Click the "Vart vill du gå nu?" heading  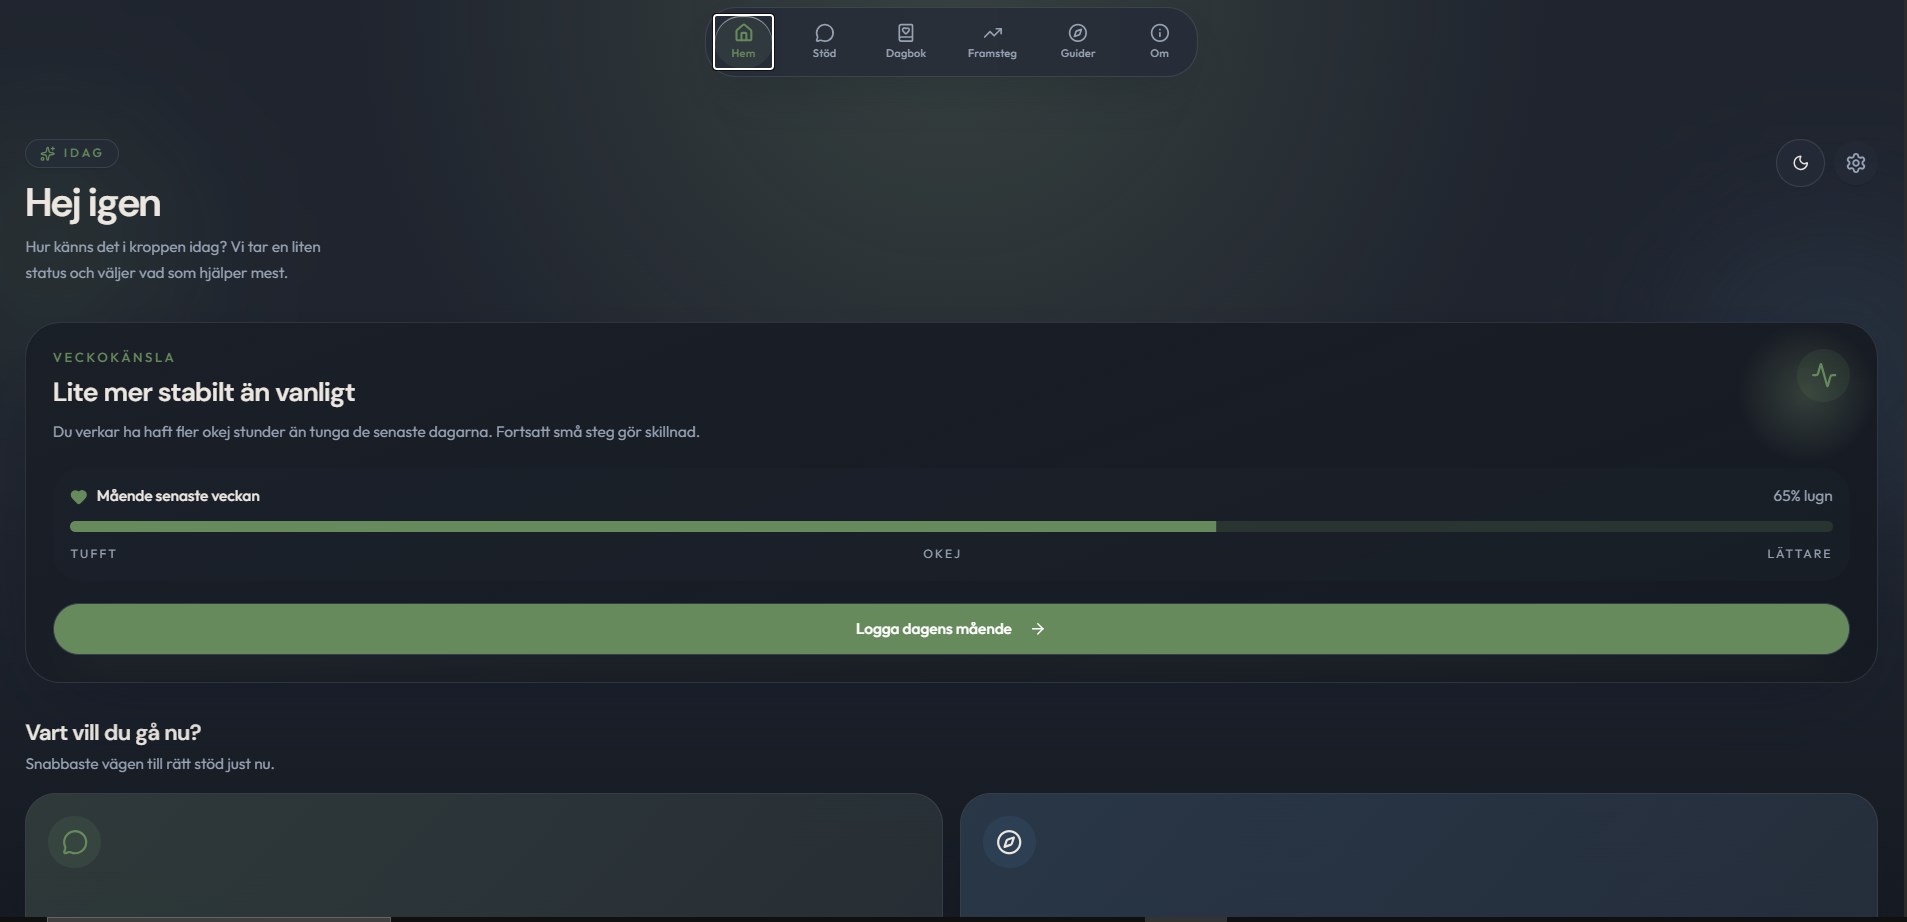(113, 733)
